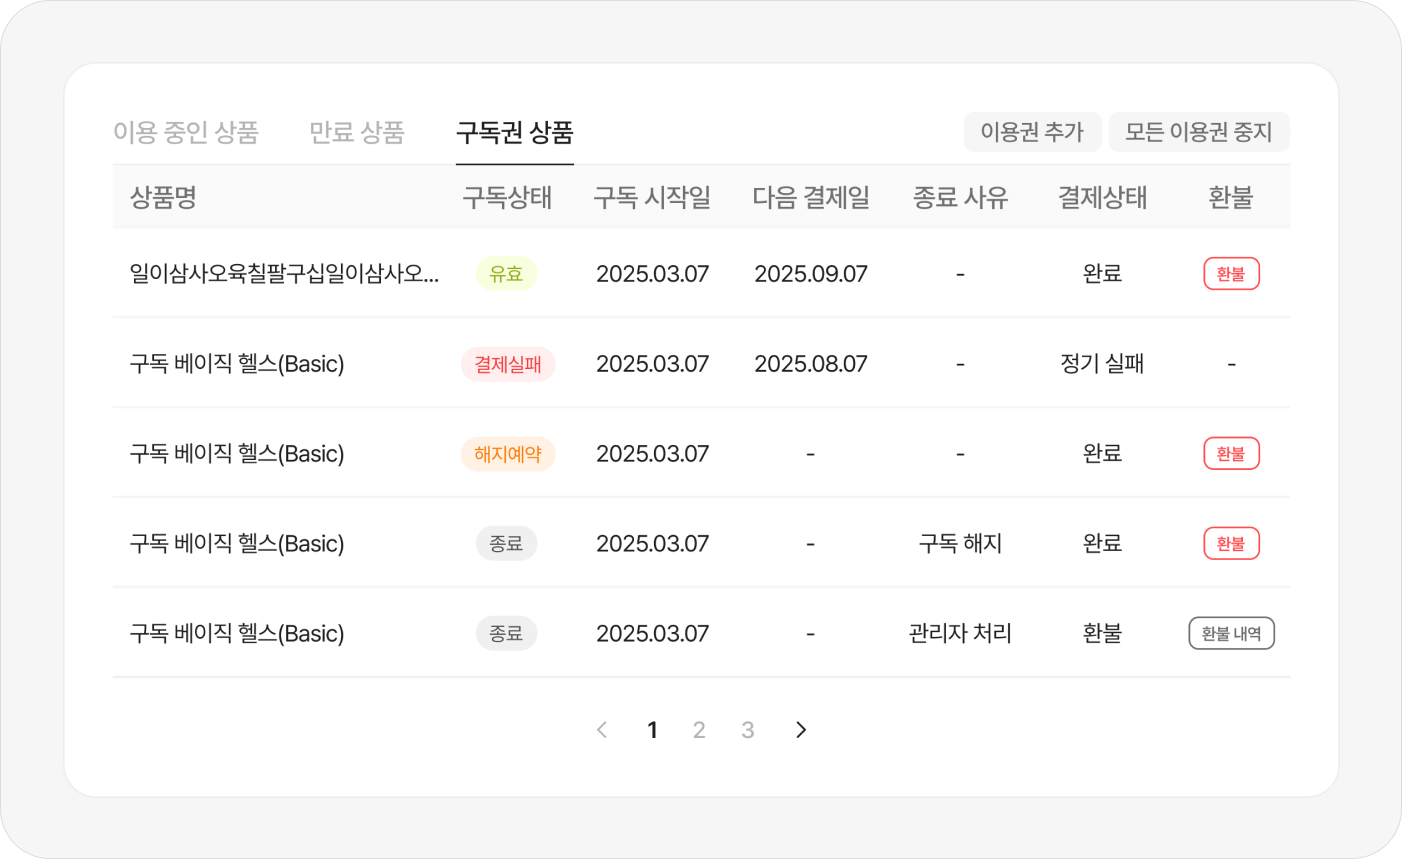
Task: Click 환불 button in the 유효 row
Action: 1231,274
